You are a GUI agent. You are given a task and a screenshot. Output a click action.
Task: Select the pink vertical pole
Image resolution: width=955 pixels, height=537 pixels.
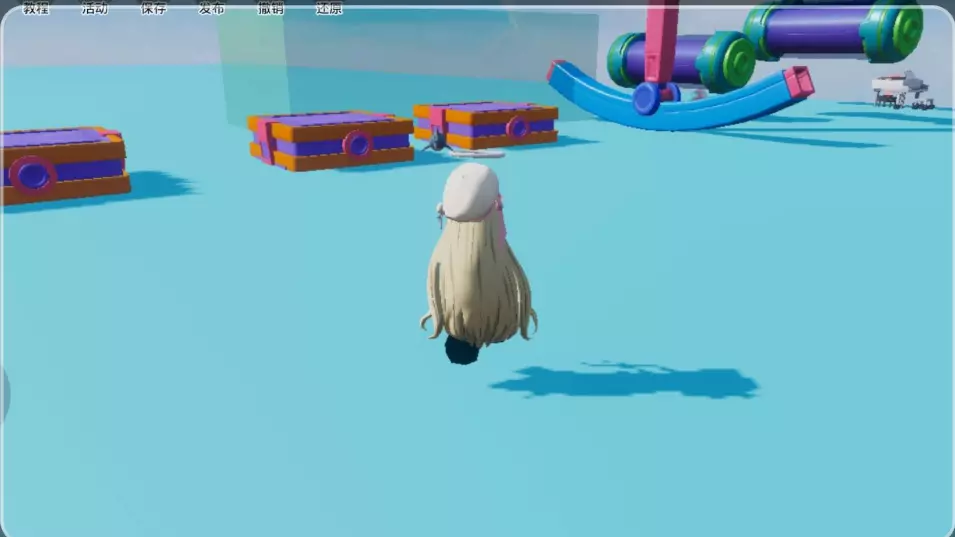click(660, 40)
